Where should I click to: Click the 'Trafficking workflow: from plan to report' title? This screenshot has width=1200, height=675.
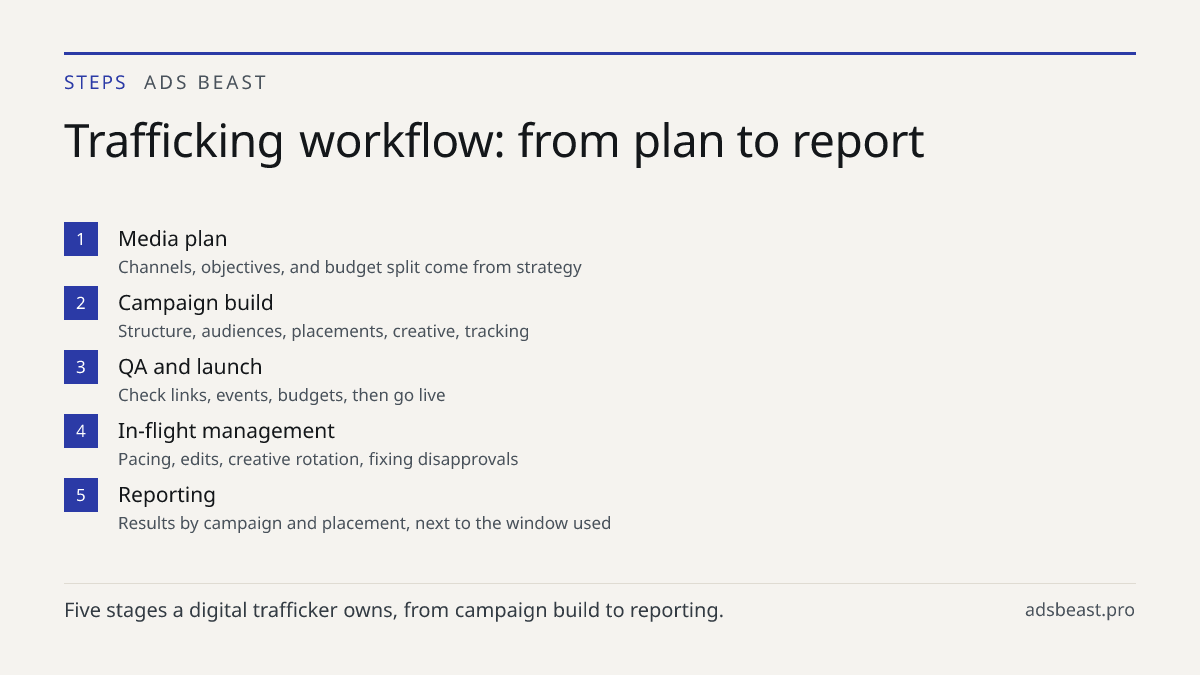[x=494, y=141]
